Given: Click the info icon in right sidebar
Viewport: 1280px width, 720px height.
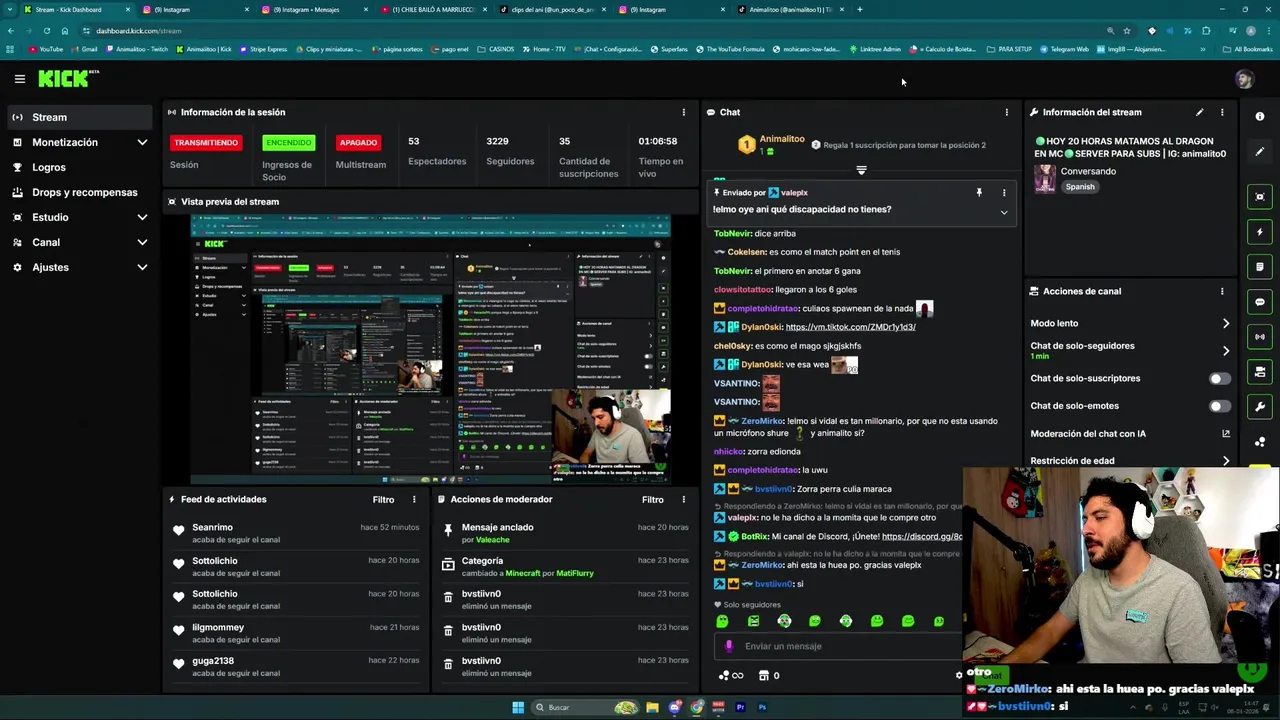Looking at the screenshot, I should 1260,116.
